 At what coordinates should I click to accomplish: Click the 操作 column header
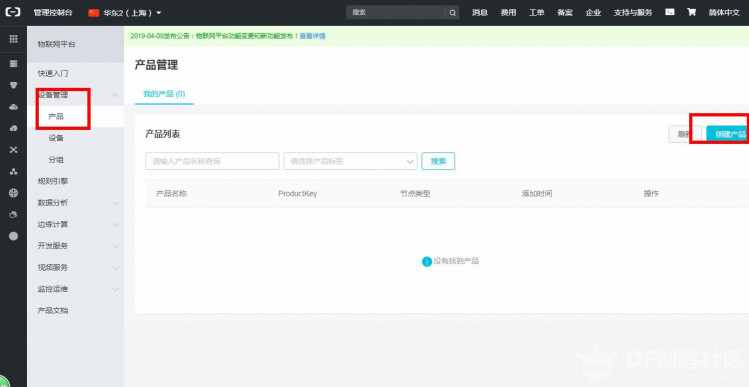[x=651, y=194]
